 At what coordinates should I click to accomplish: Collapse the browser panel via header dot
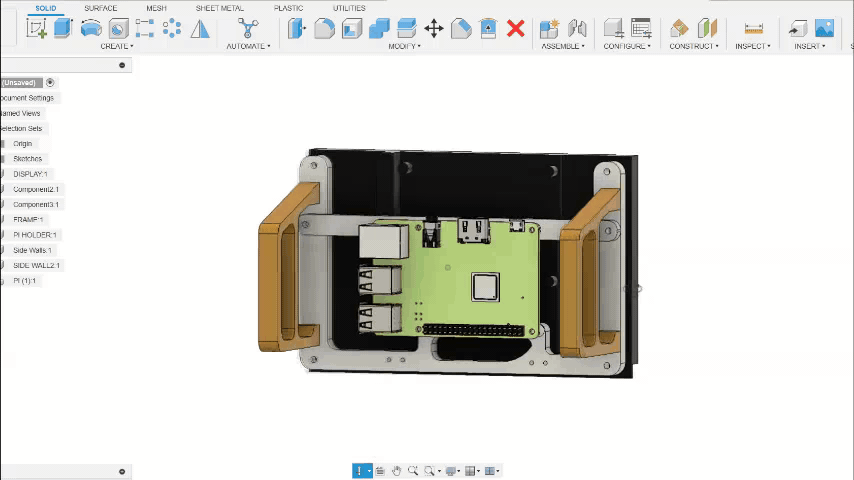[122, 65]
